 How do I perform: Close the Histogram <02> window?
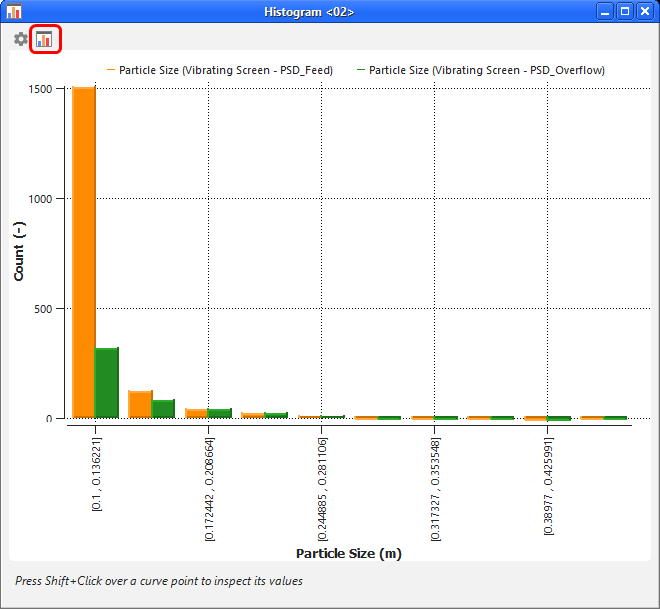[644, 12]
